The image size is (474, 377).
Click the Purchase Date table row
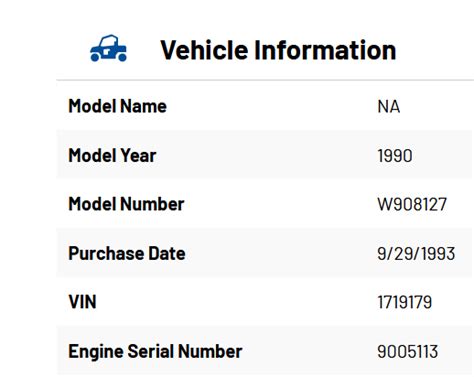pos(265,253)
